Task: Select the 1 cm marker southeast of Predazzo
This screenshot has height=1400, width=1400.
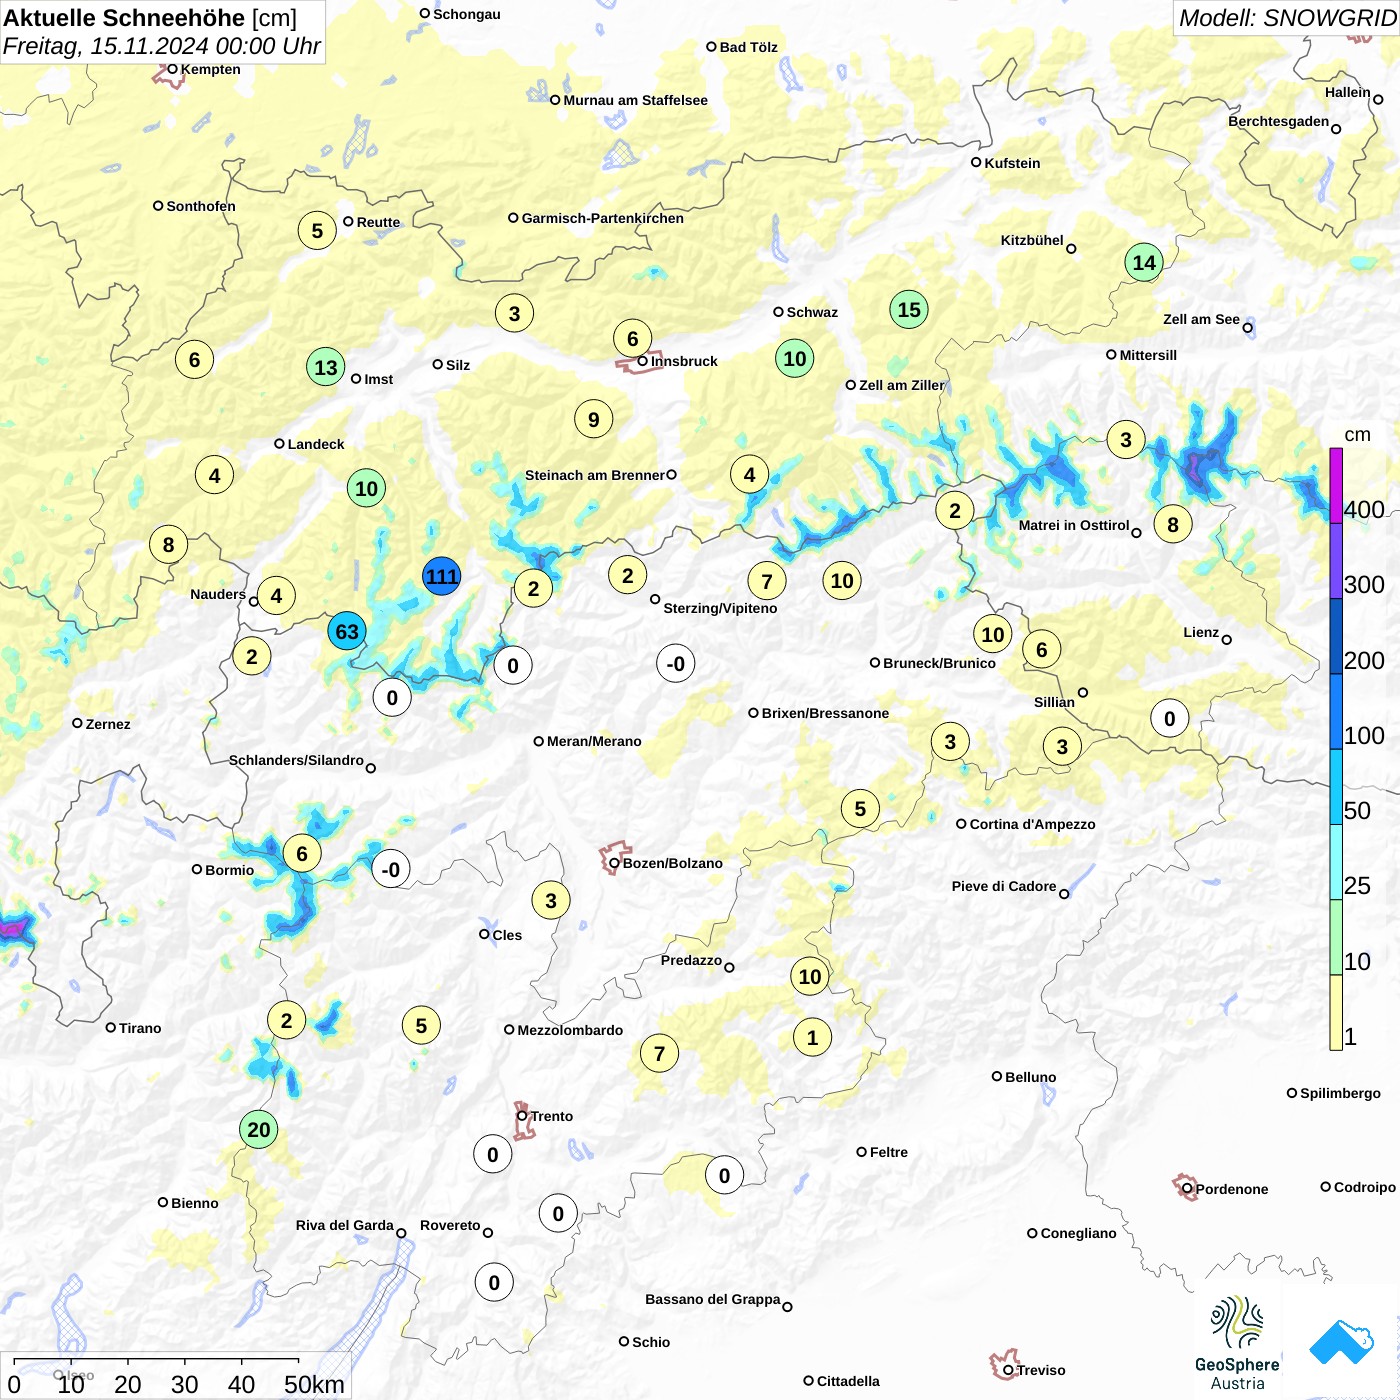Action: click(812, 1038)
